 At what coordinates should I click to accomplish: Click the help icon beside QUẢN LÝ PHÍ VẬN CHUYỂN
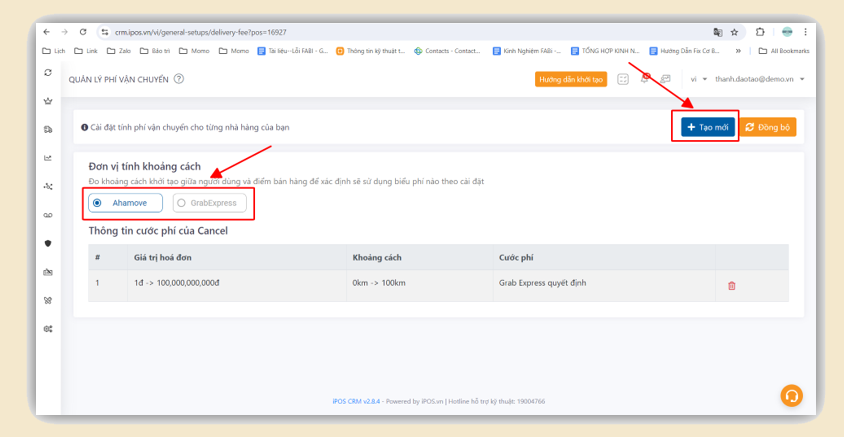179,79
